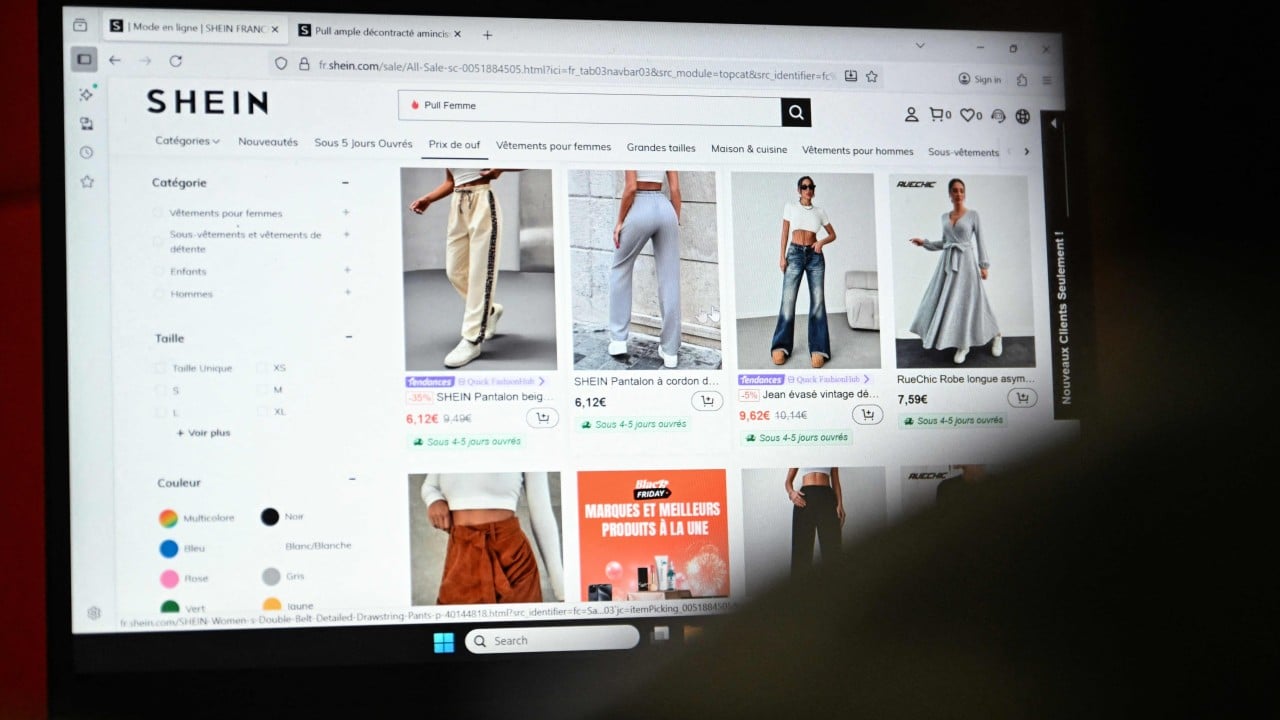The width and height of the screenshot is (1280, 720).
Task: Check the Taille Unique size checkbox
Action: tap(160, 368)
